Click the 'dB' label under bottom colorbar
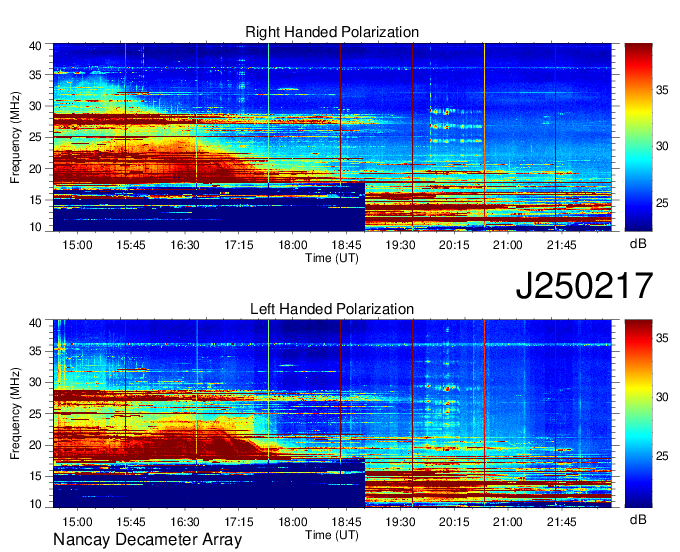The image size is (680, 552). [638, 519]
